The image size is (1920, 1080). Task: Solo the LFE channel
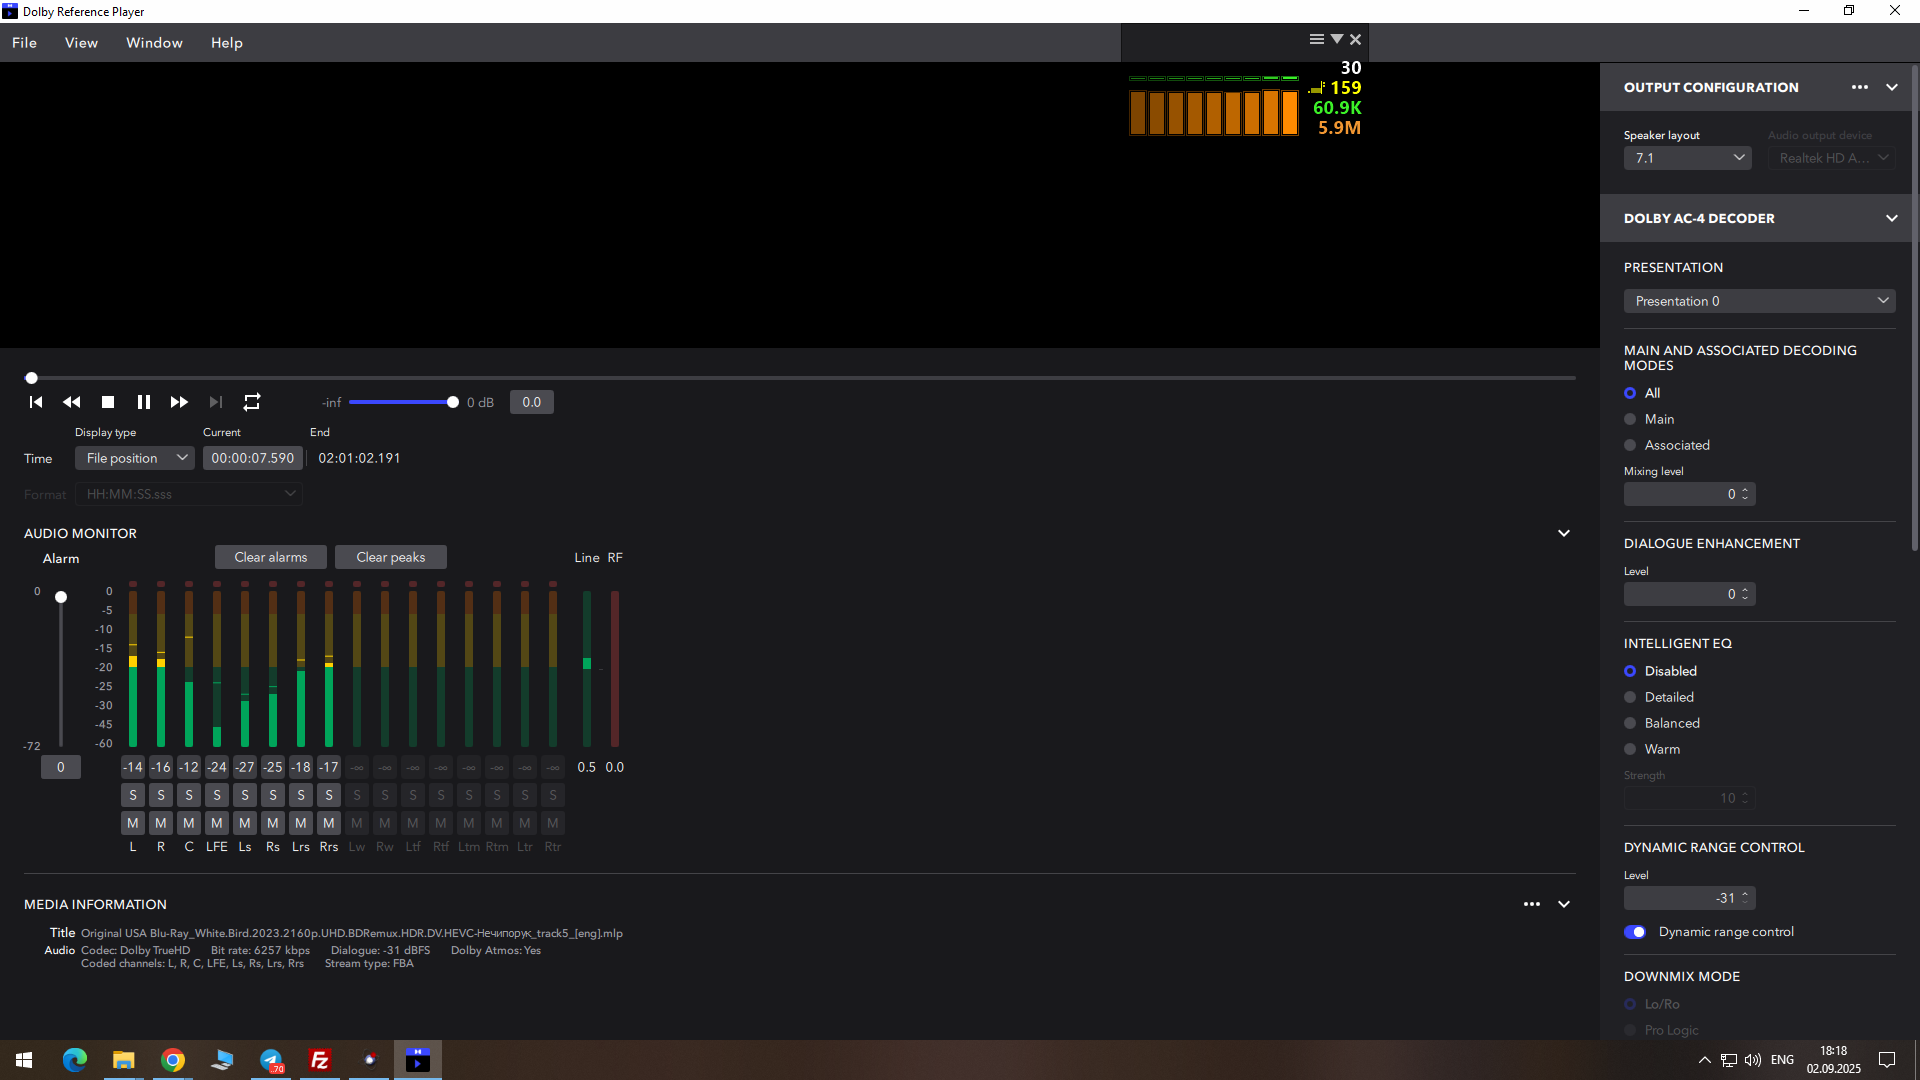217,795
